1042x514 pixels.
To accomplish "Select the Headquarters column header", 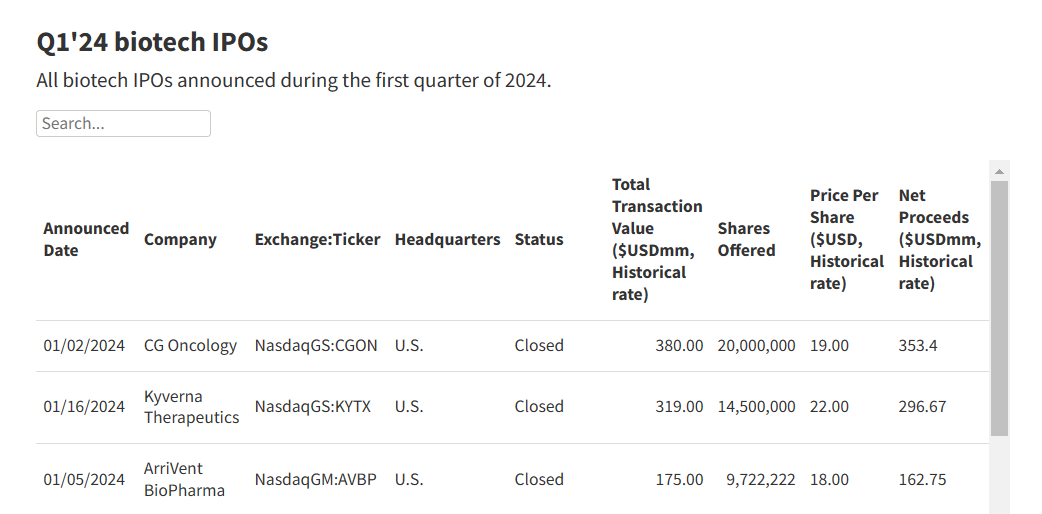I will 447,239.
